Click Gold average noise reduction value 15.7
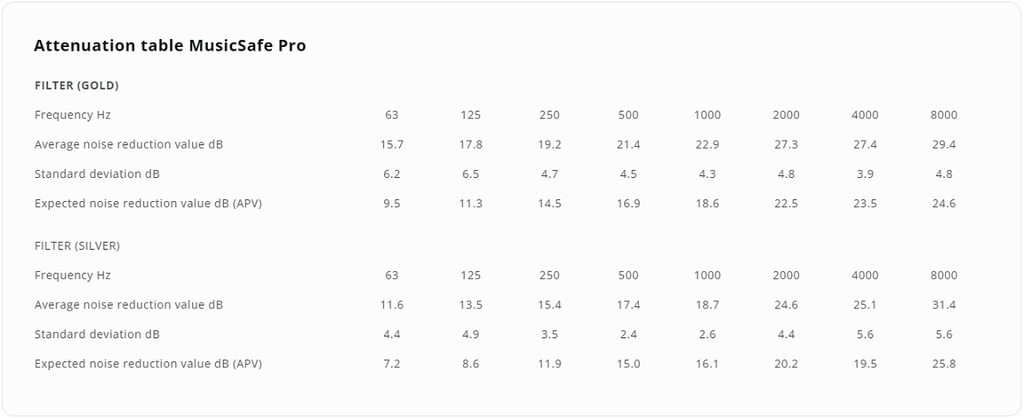Screen dimensions: 1024x418 392,144
